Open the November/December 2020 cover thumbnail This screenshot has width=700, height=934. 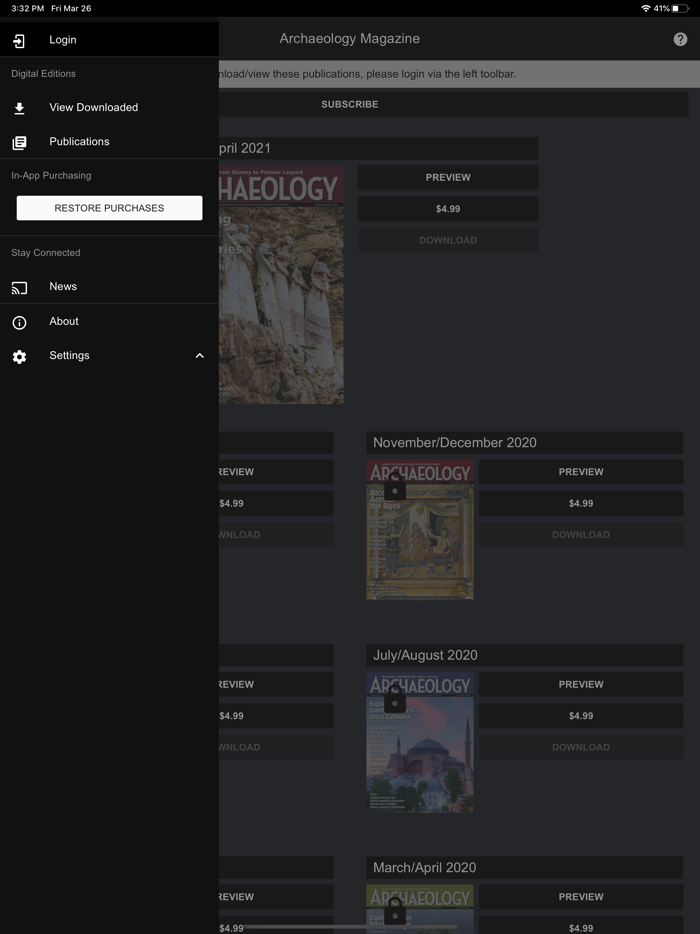pos(420,530)
